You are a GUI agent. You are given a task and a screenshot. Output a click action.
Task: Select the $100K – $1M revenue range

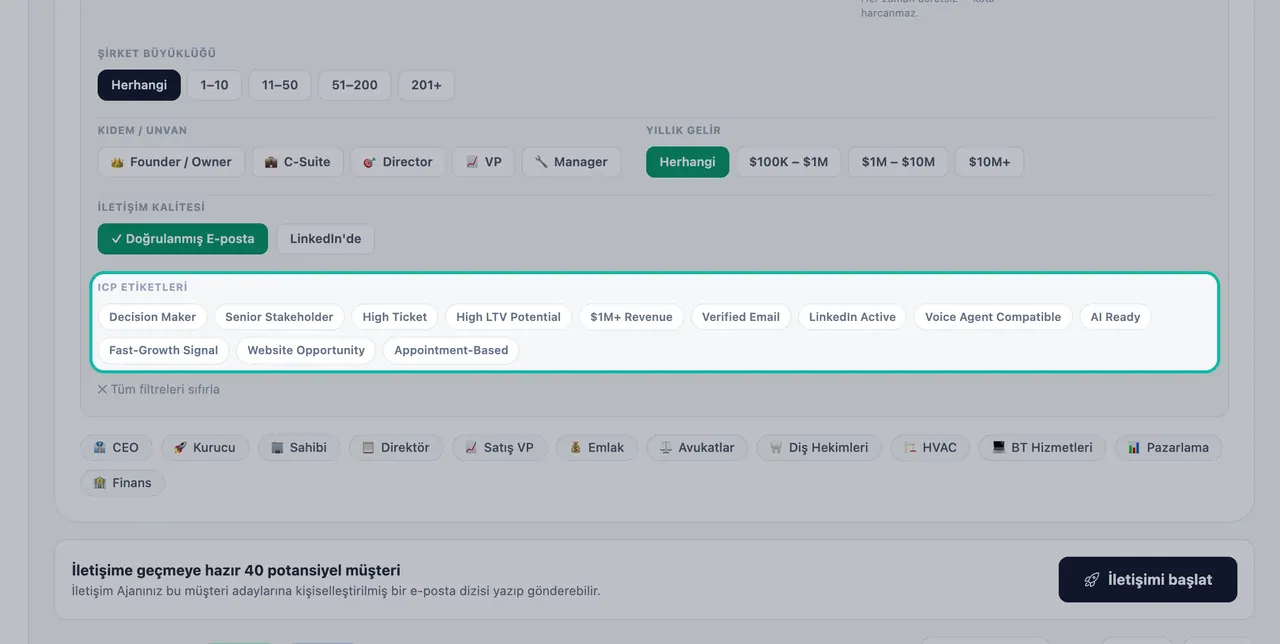(x=789, y=162)
